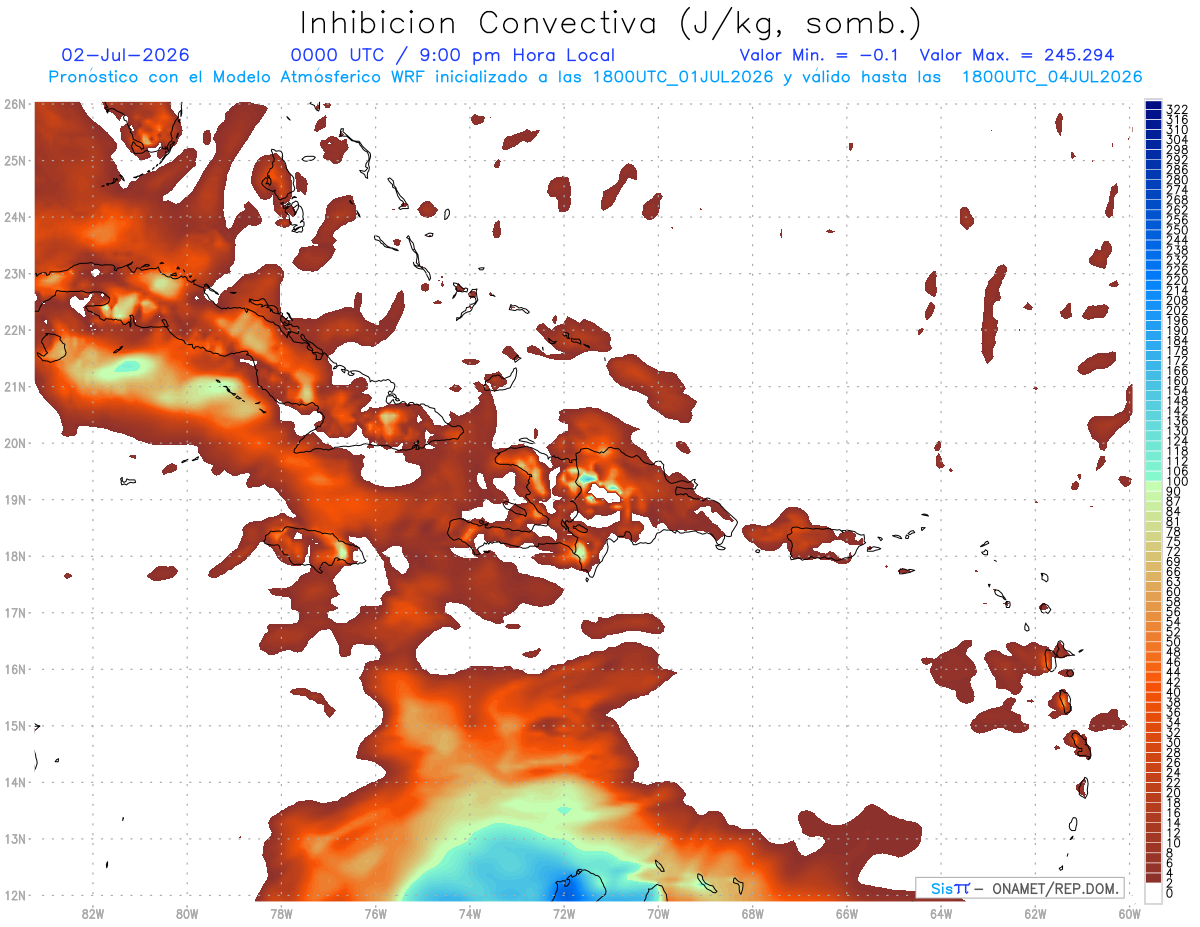Click the 25N latitude label

14,160
